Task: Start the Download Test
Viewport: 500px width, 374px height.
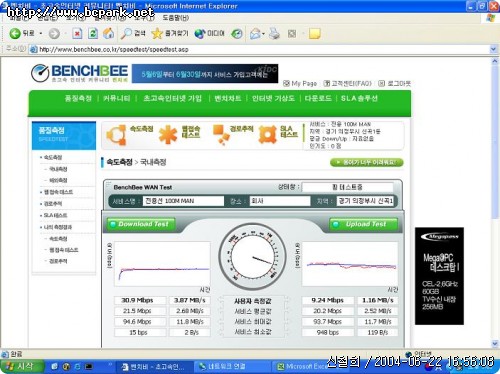Action: [x=141, y=224]
